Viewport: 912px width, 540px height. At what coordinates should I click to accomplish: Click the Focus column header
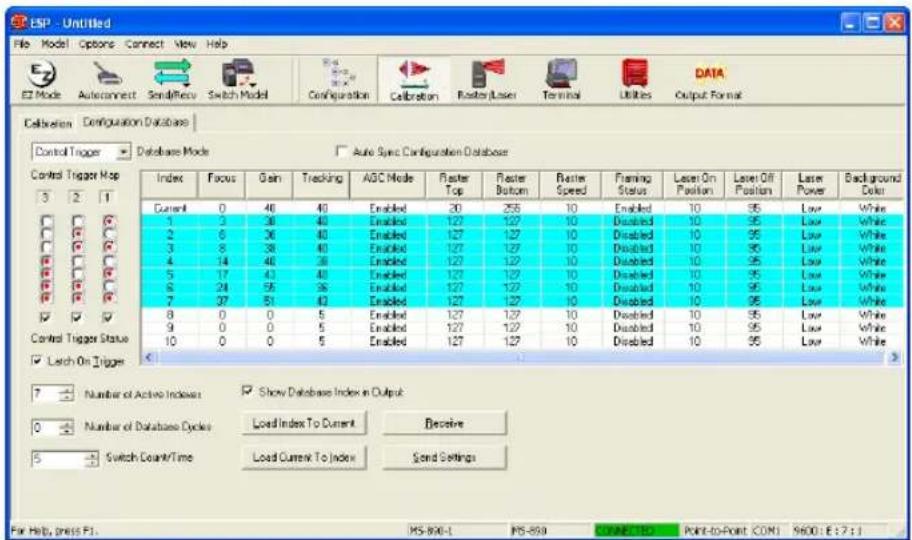coord(222,184)
